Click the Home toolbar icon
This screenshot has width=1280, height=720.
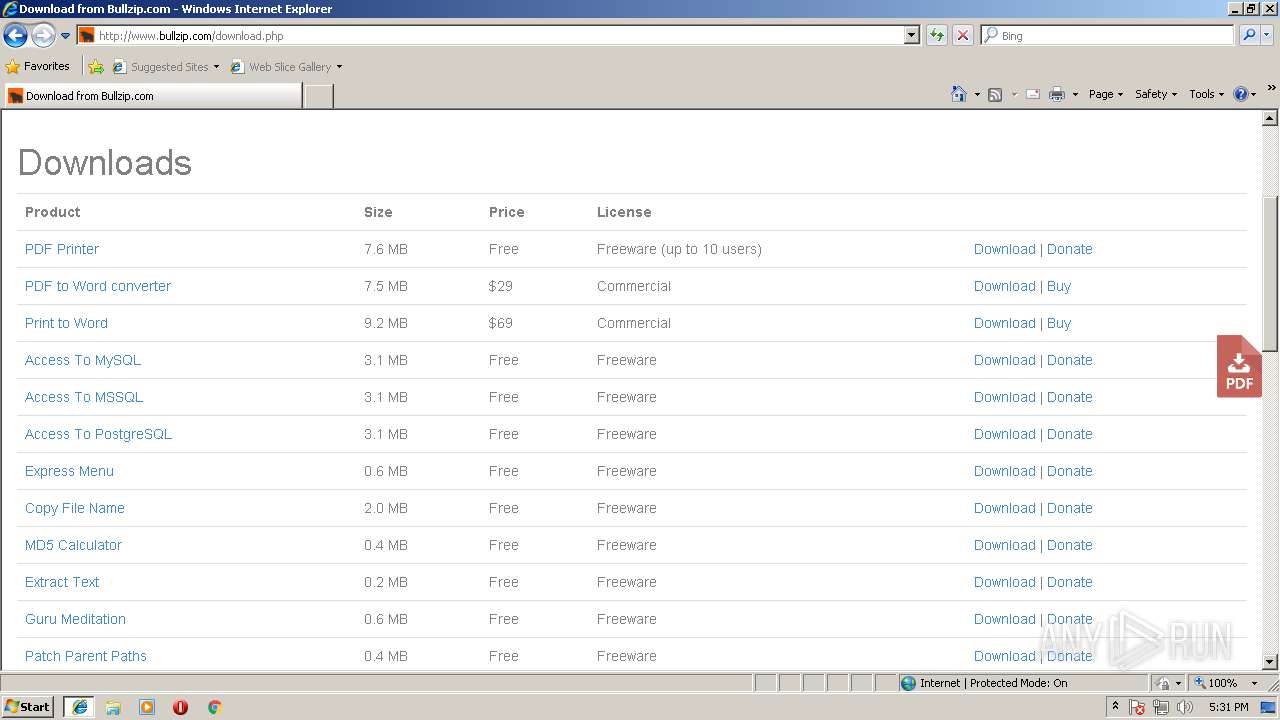click(x=958, y=94)
